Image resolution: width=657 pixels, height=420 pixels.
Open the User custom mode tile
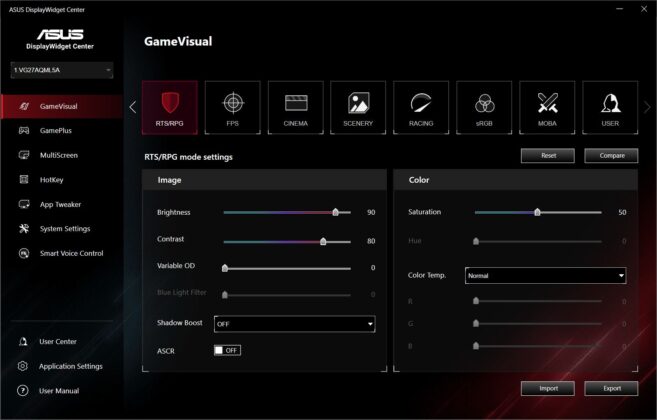(610, 108)
